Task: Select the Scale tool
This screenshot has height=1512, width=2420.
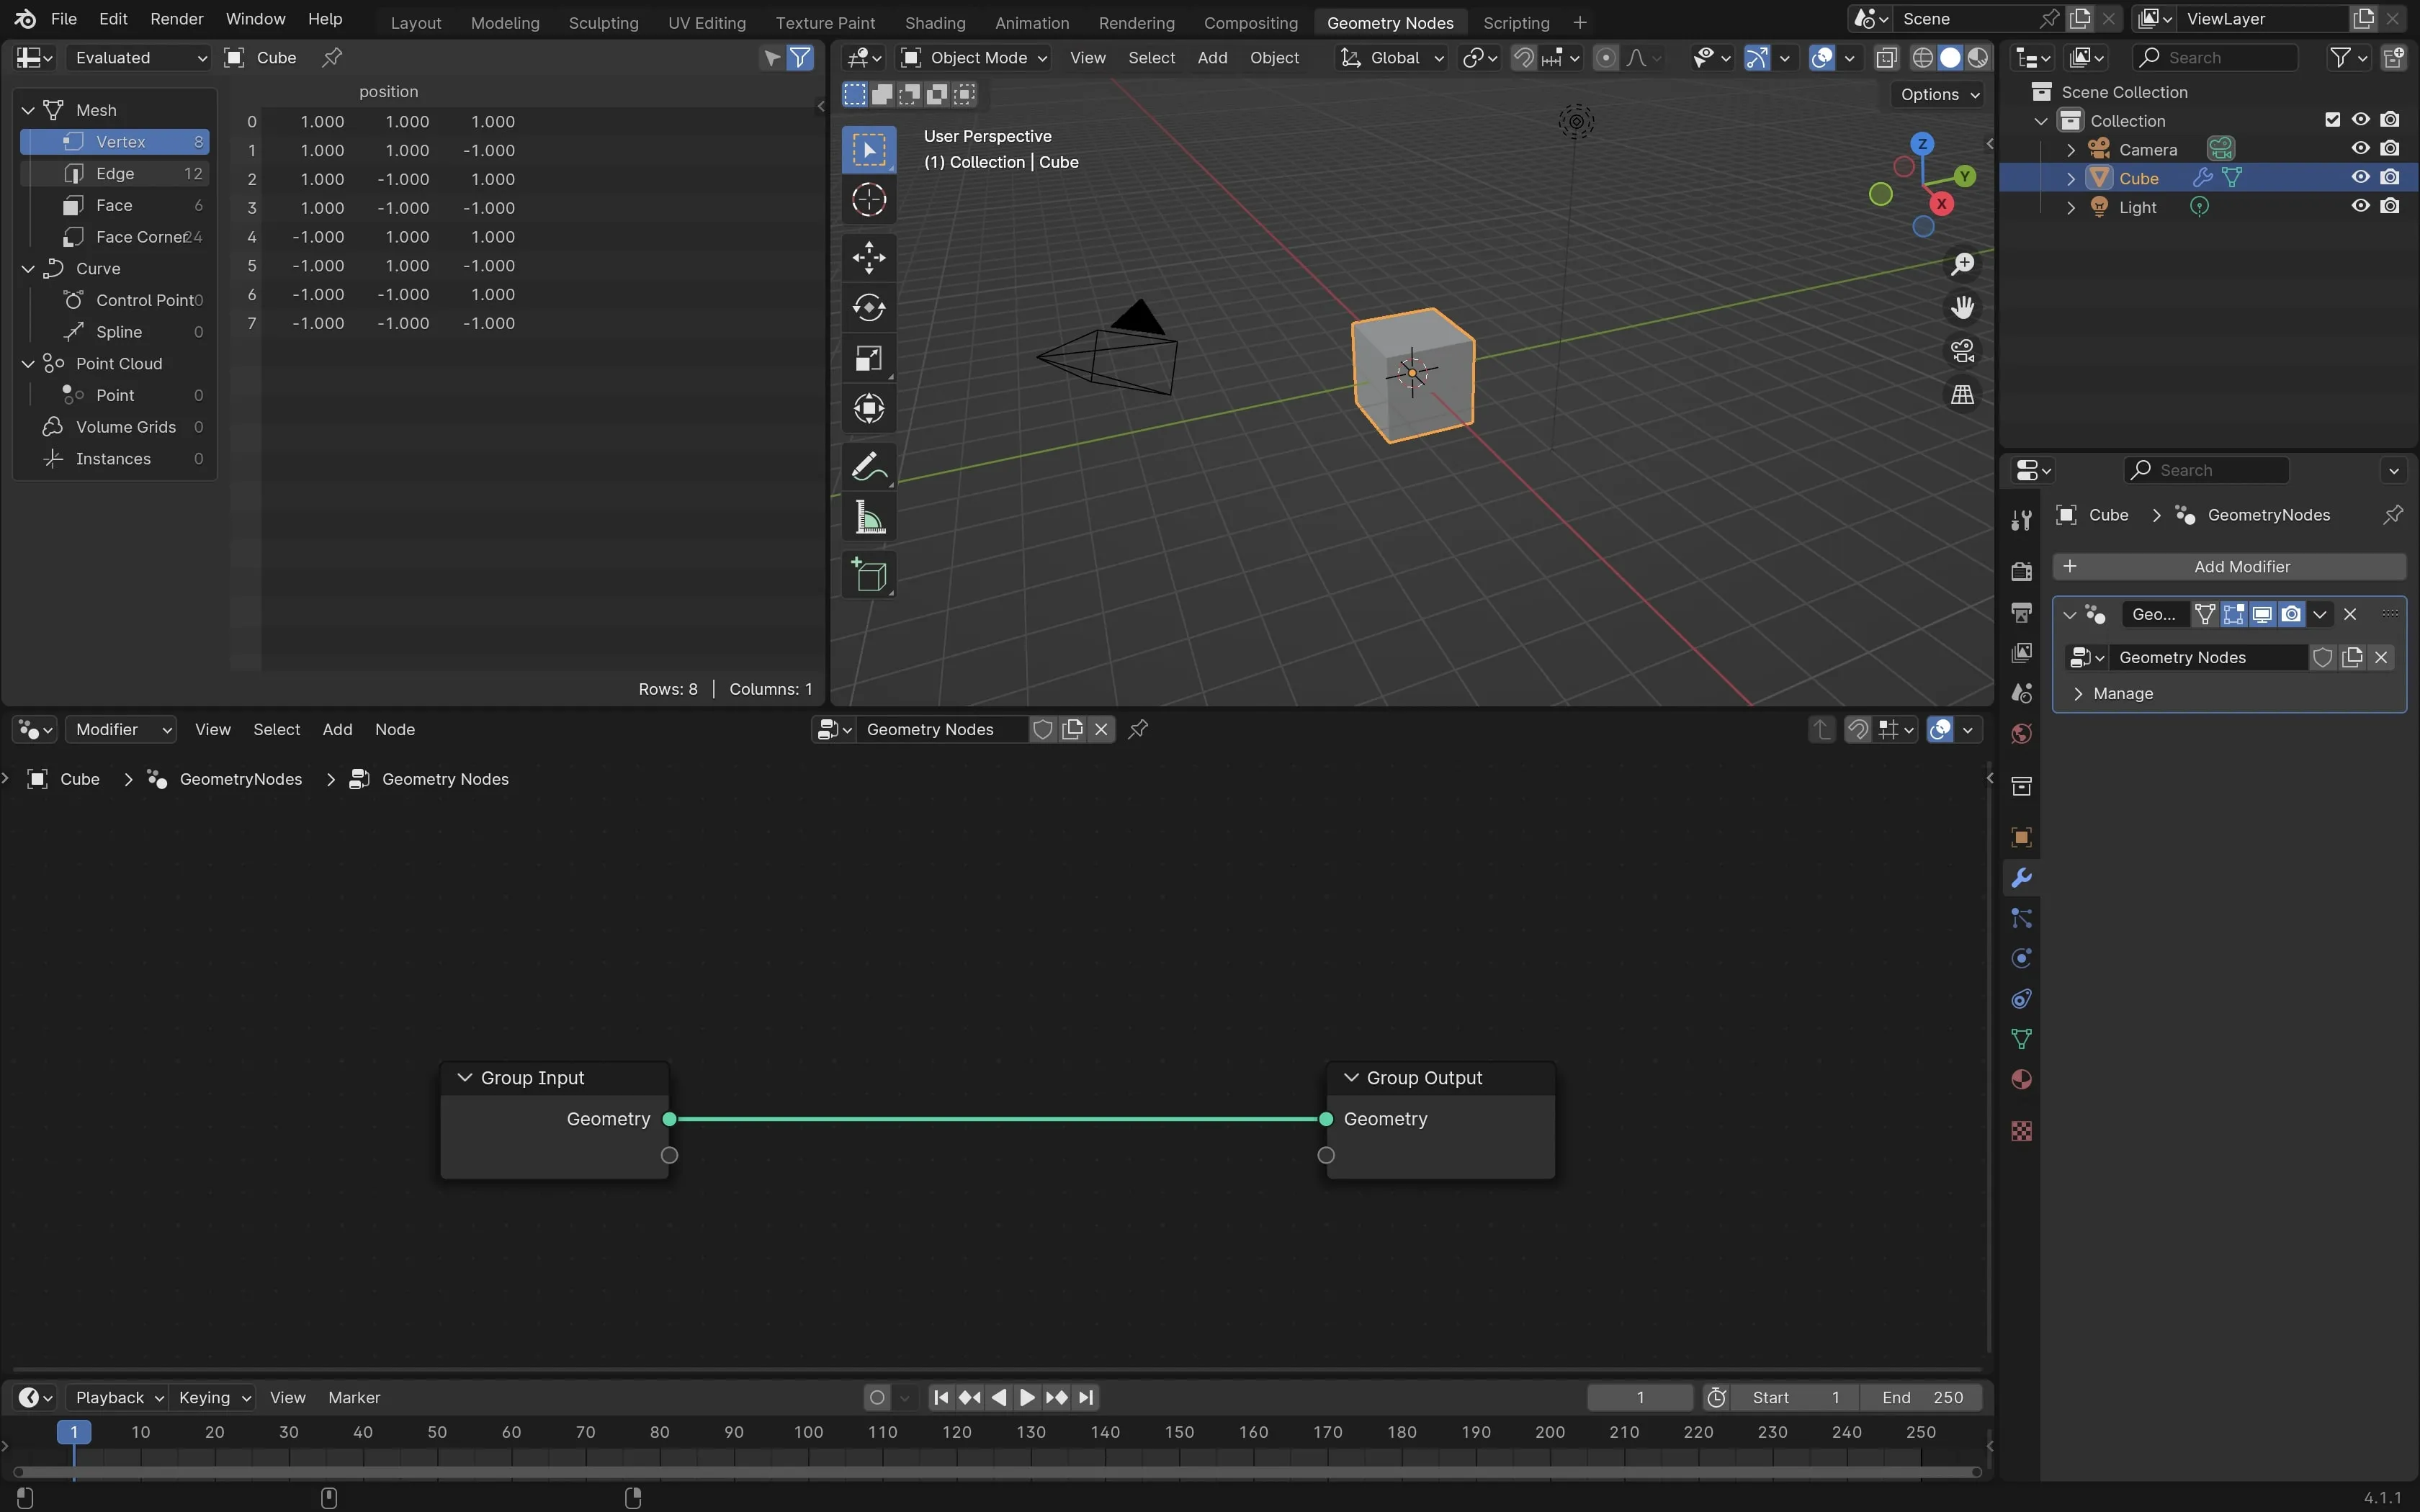Action: 868,359
